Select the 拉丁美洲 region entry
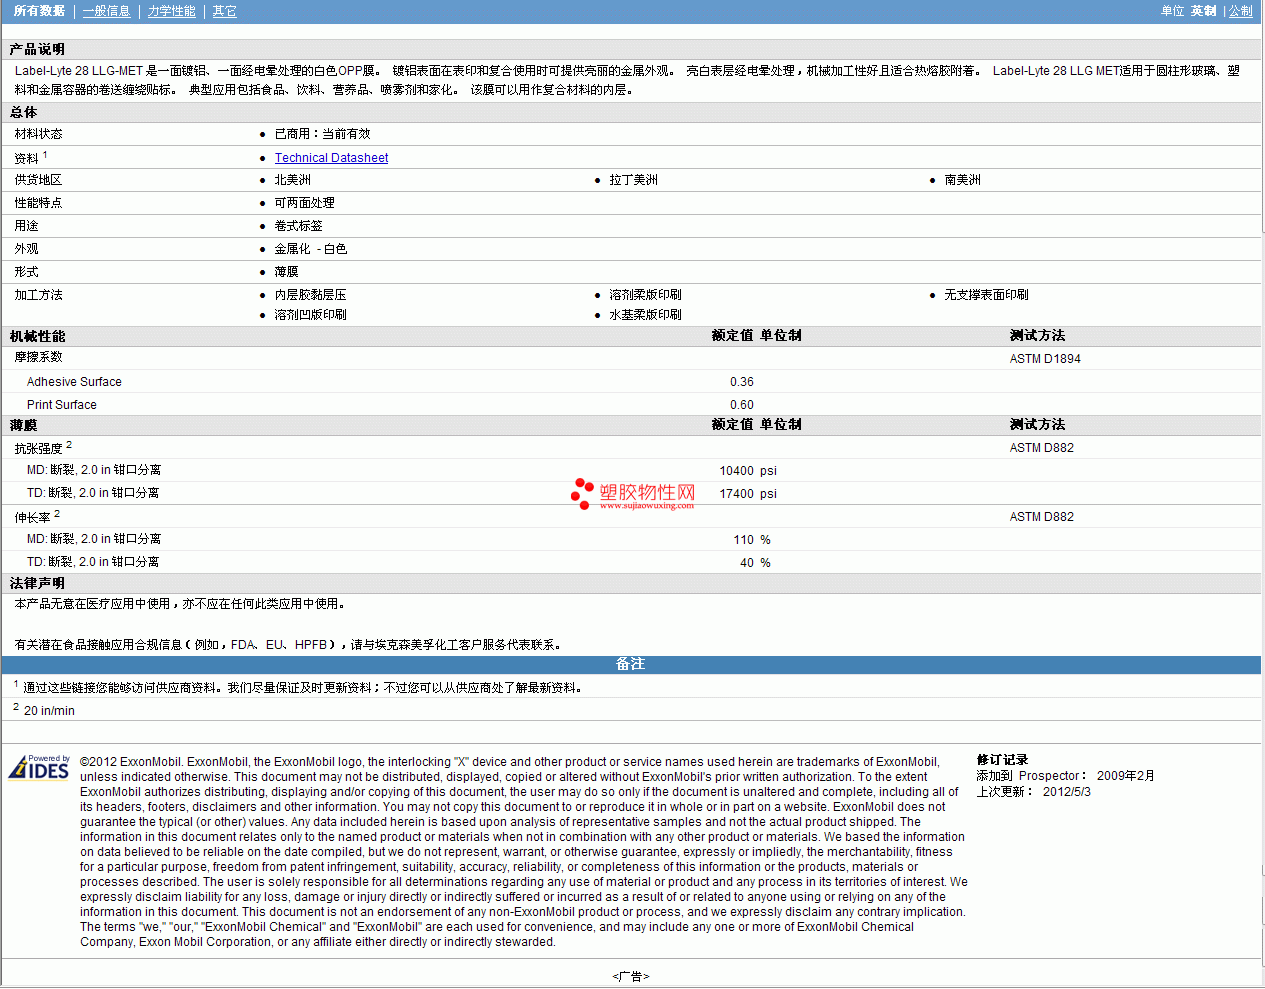 [x=634, y=180]
